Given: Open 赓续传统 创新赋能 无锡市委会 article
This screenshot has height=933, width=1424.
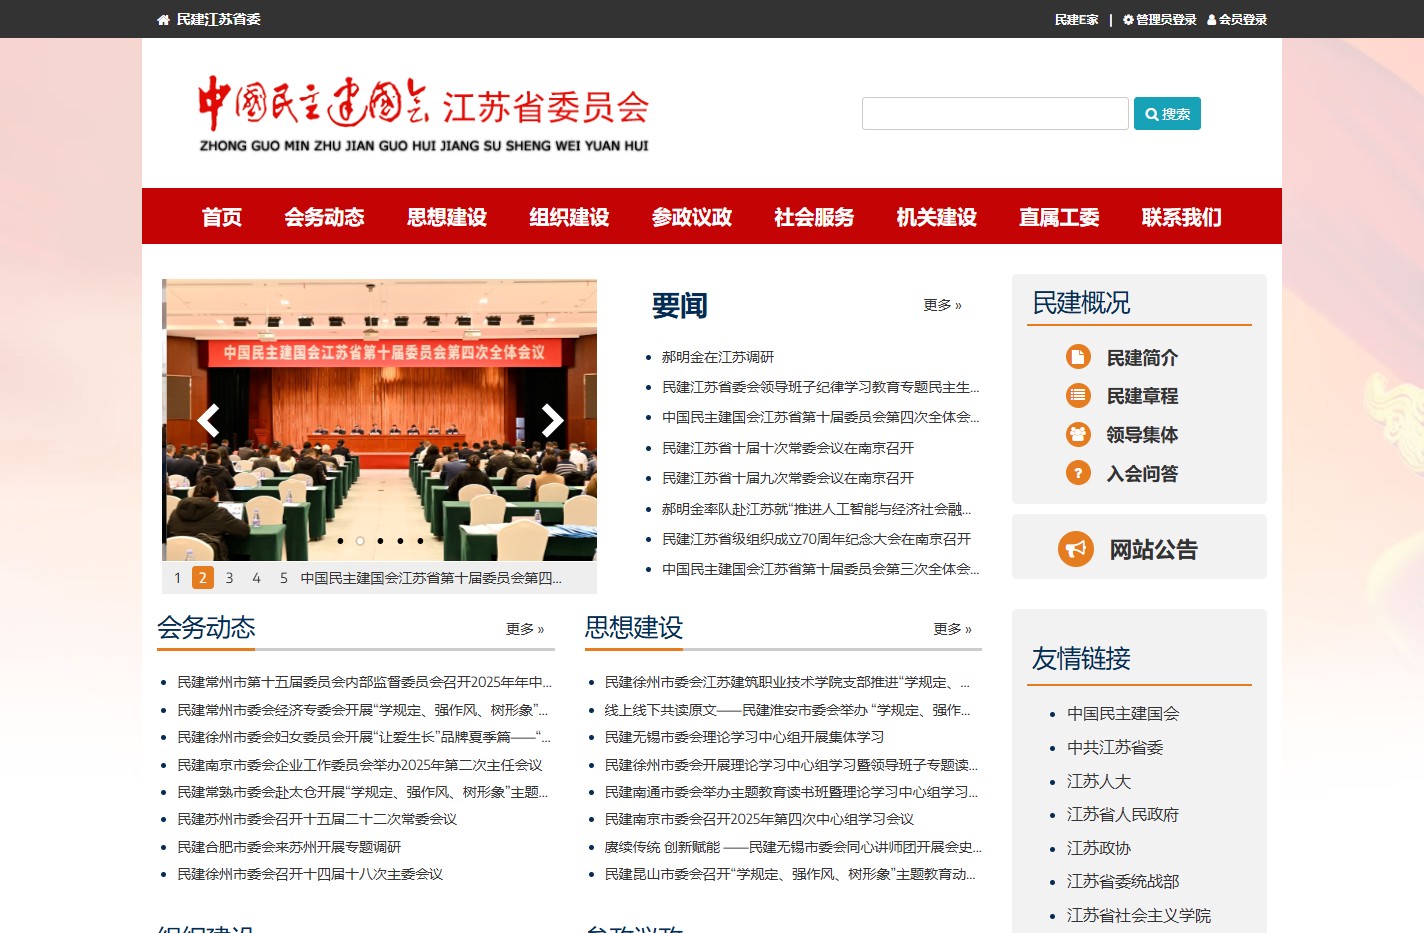Looking at the screenshot, I should [x=793, y=847].
